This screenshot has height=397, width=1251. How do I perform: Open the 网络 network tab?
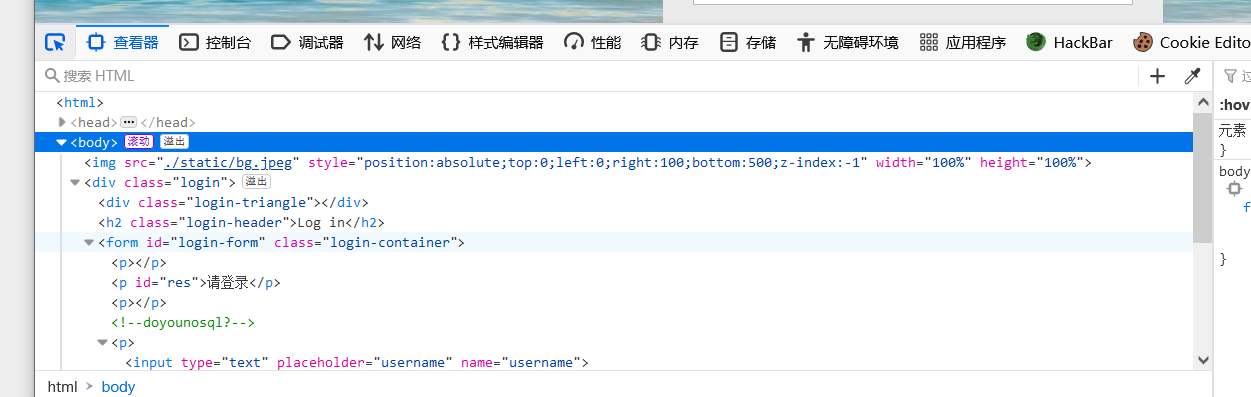[x=392, y=42]
